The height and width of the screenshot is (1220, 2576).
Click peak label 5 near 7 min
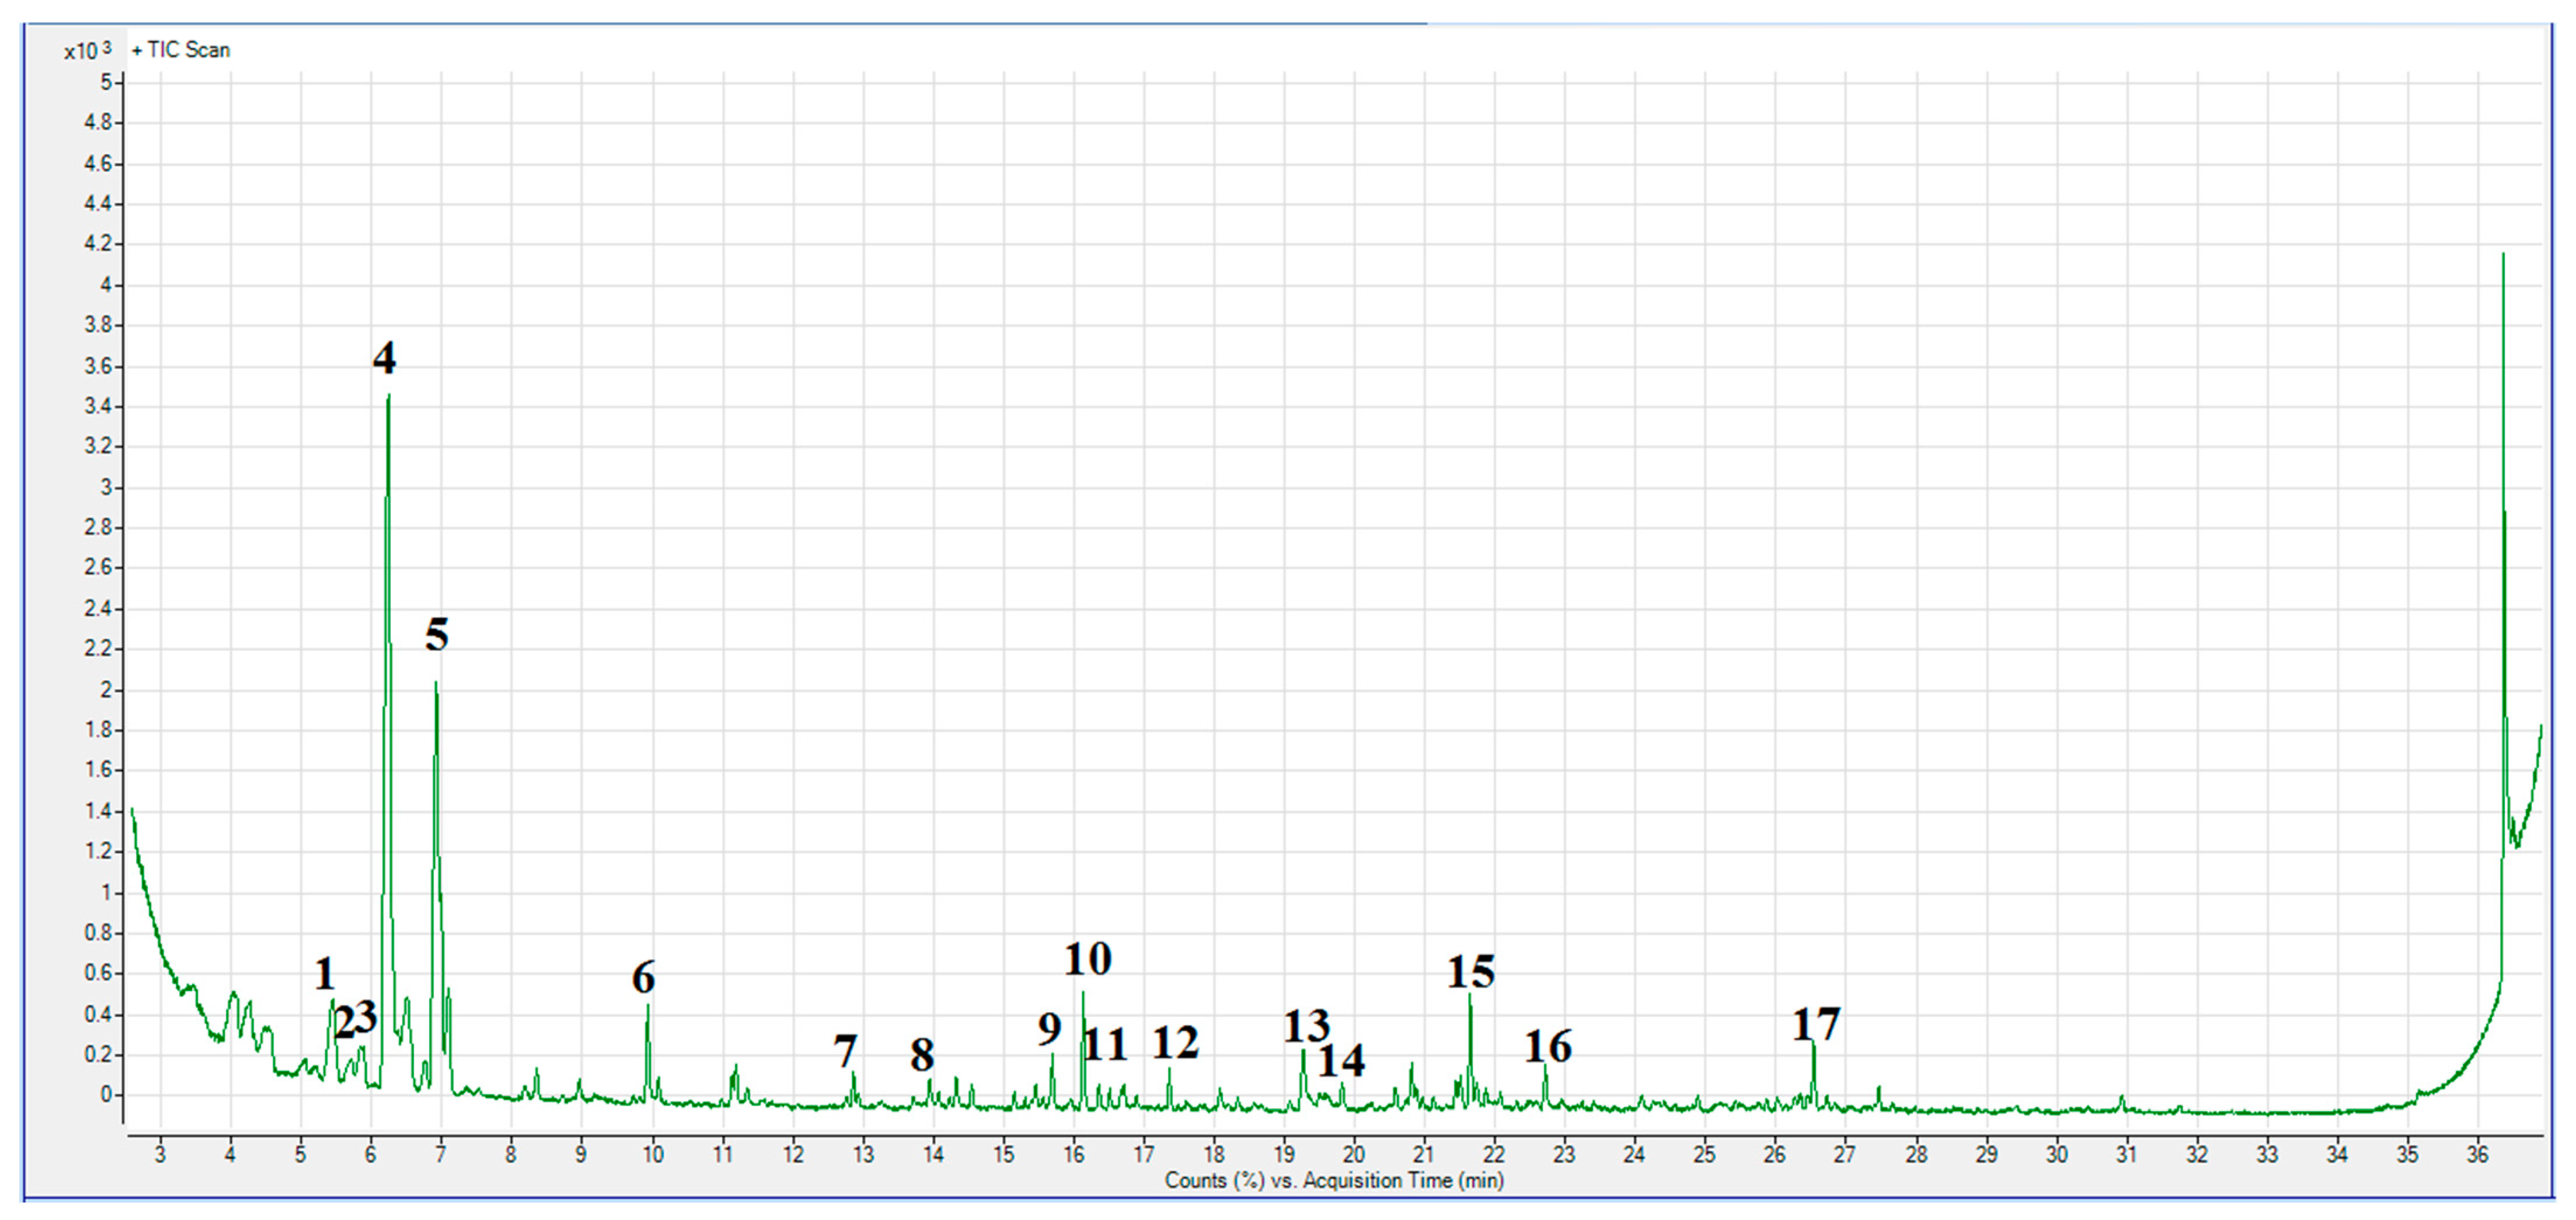tap(437, 634)
